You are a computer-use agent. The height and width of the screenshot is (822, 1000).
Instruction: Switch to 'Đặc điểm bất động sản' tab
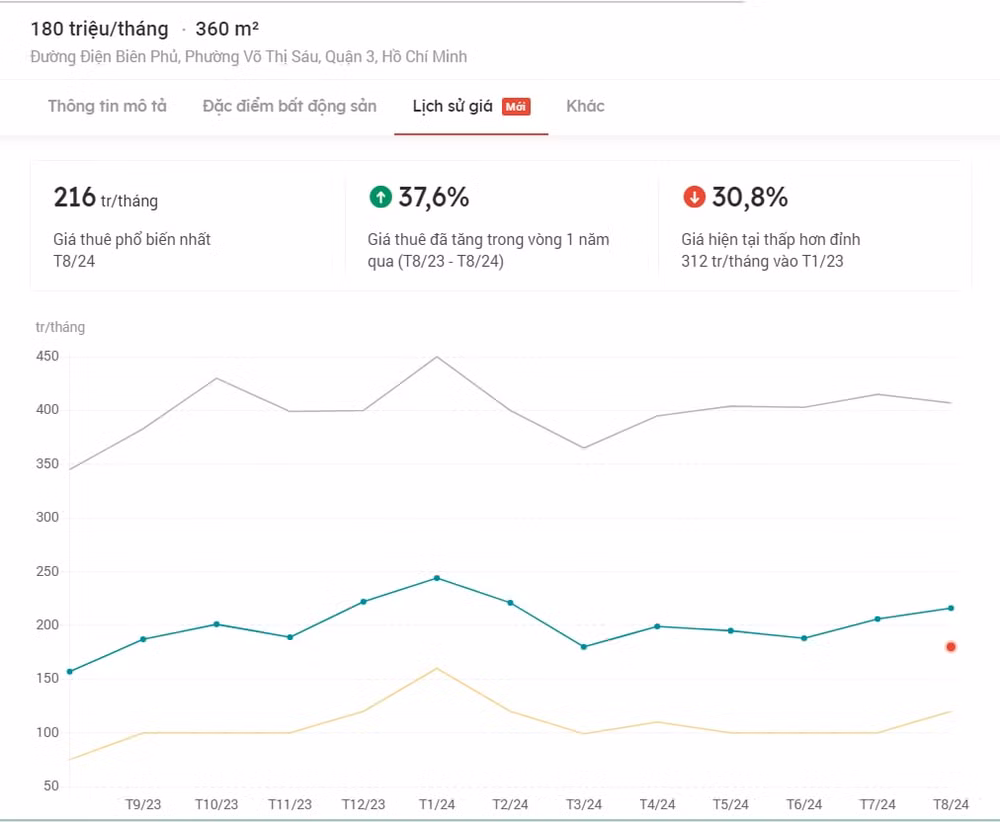pyautogui.click(x=290, y=106)
